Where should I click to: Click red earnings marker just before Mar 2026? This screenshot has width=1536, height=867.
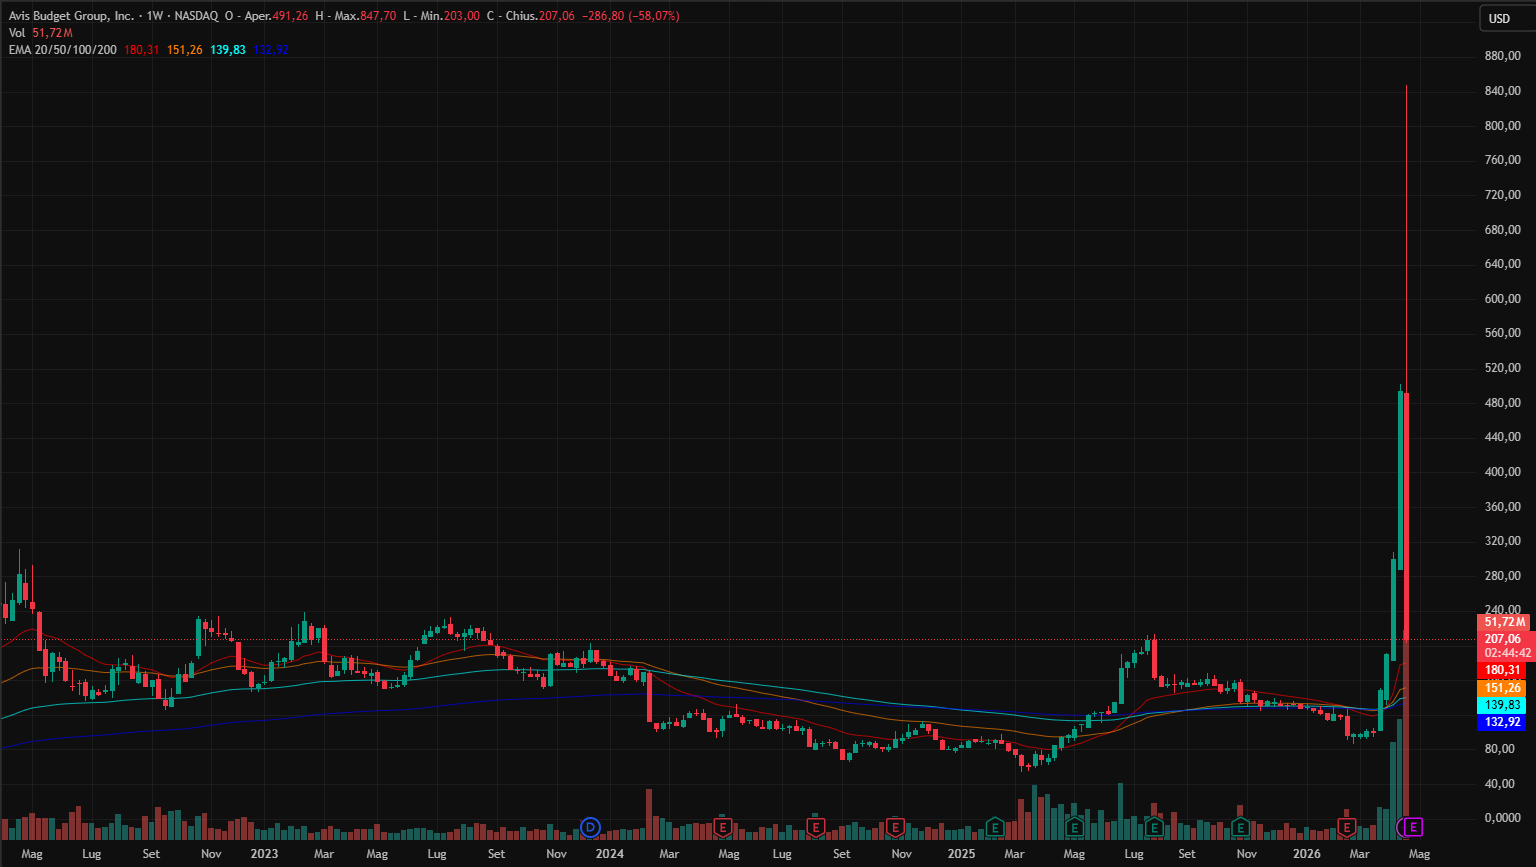tap(1346, 827)
